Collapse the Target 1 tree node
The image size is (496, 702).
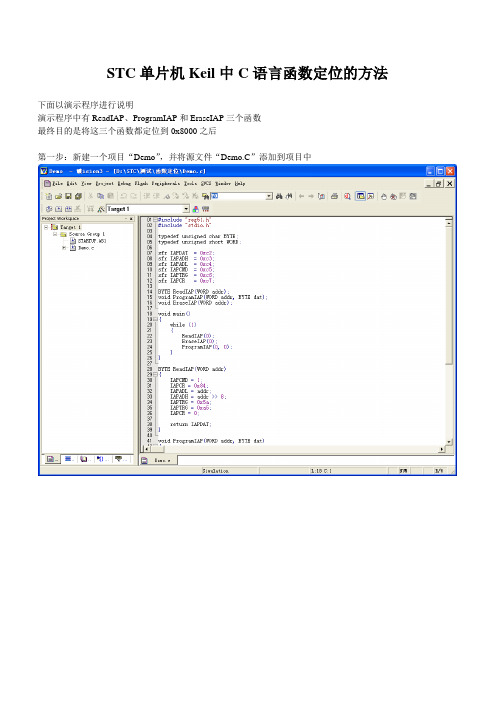[46, 227]
